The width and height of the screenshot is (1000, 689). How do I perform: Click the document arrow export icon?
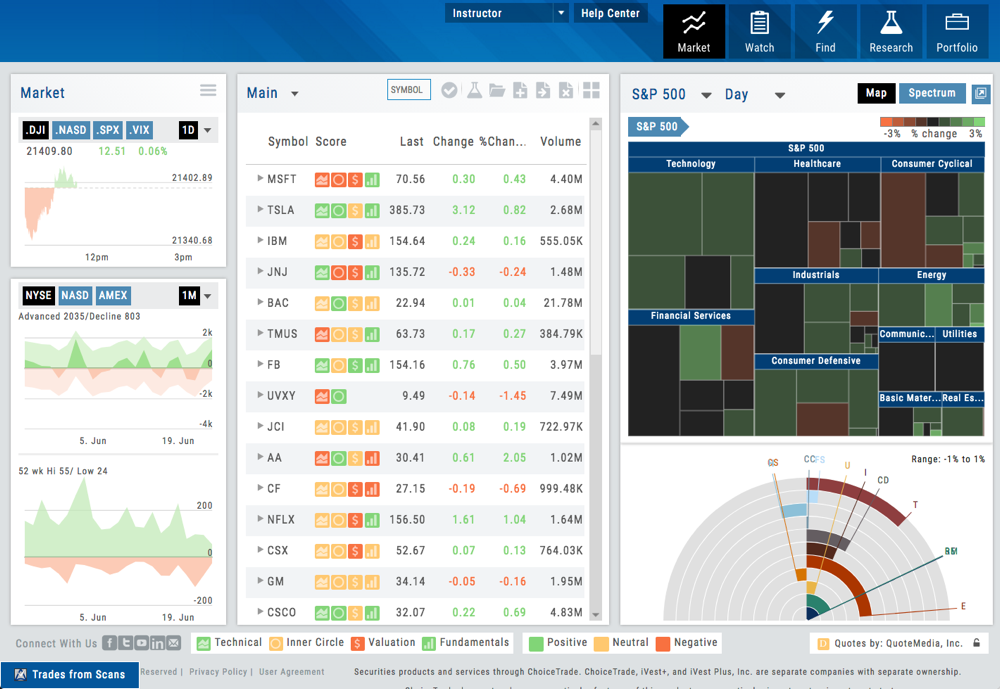(x=543, y=91)
